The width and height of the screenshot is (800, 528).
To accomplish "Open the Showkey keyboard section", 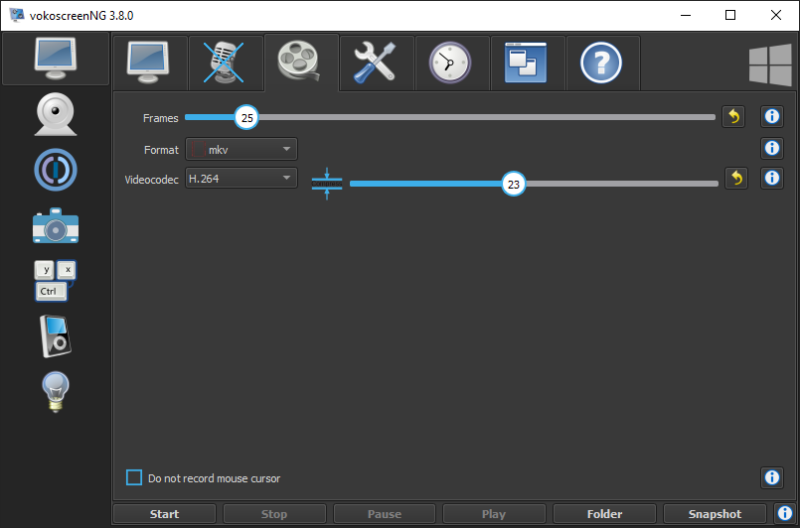I will [56, 281].
